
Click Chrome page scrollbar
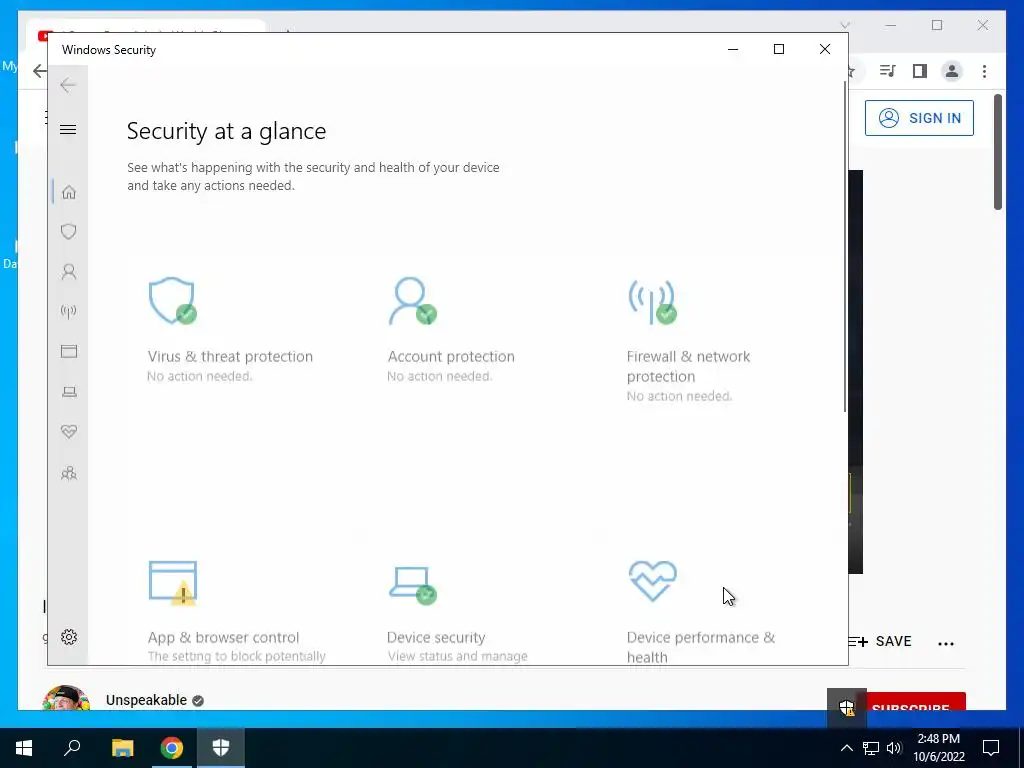(998, 153)
